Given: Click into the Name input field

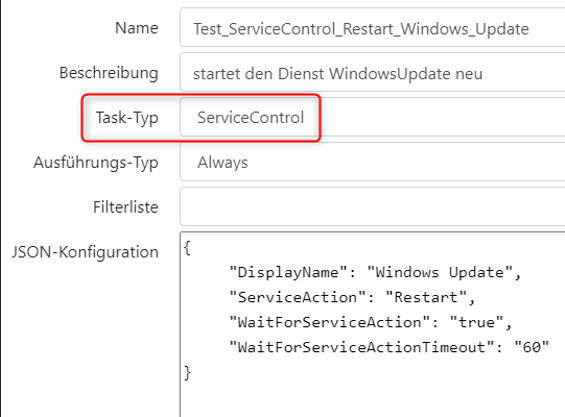Looking at the screenshot, I should pyautogui.click(x=373, y=28).
